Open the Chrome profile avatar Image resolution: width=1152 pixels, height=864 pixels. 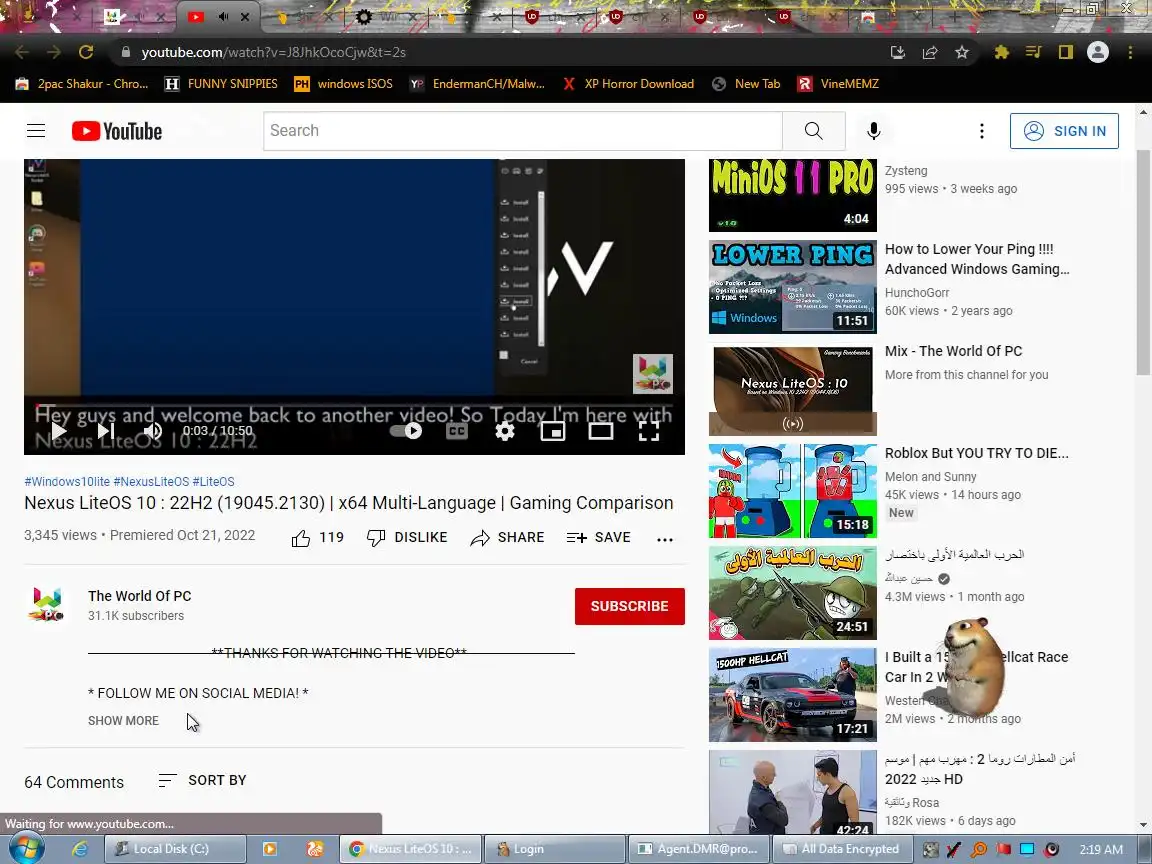1098,52
